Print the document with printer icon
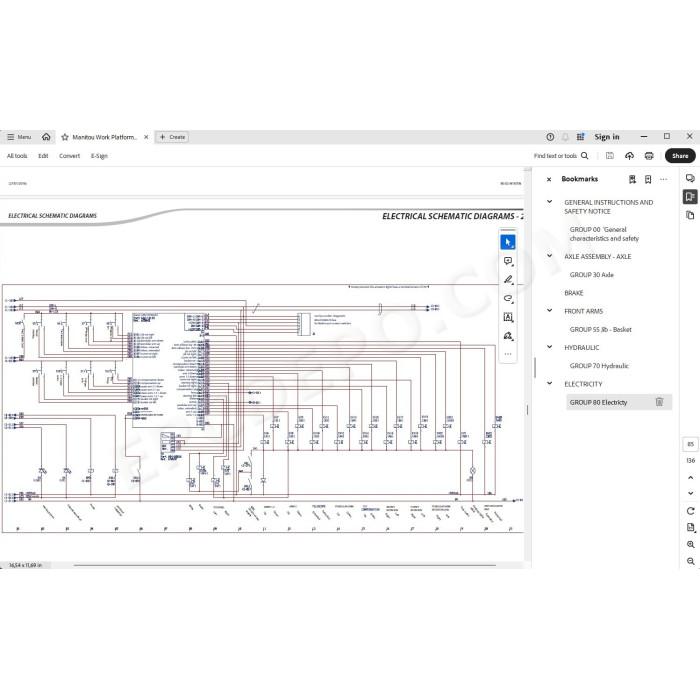 point(649,156)
